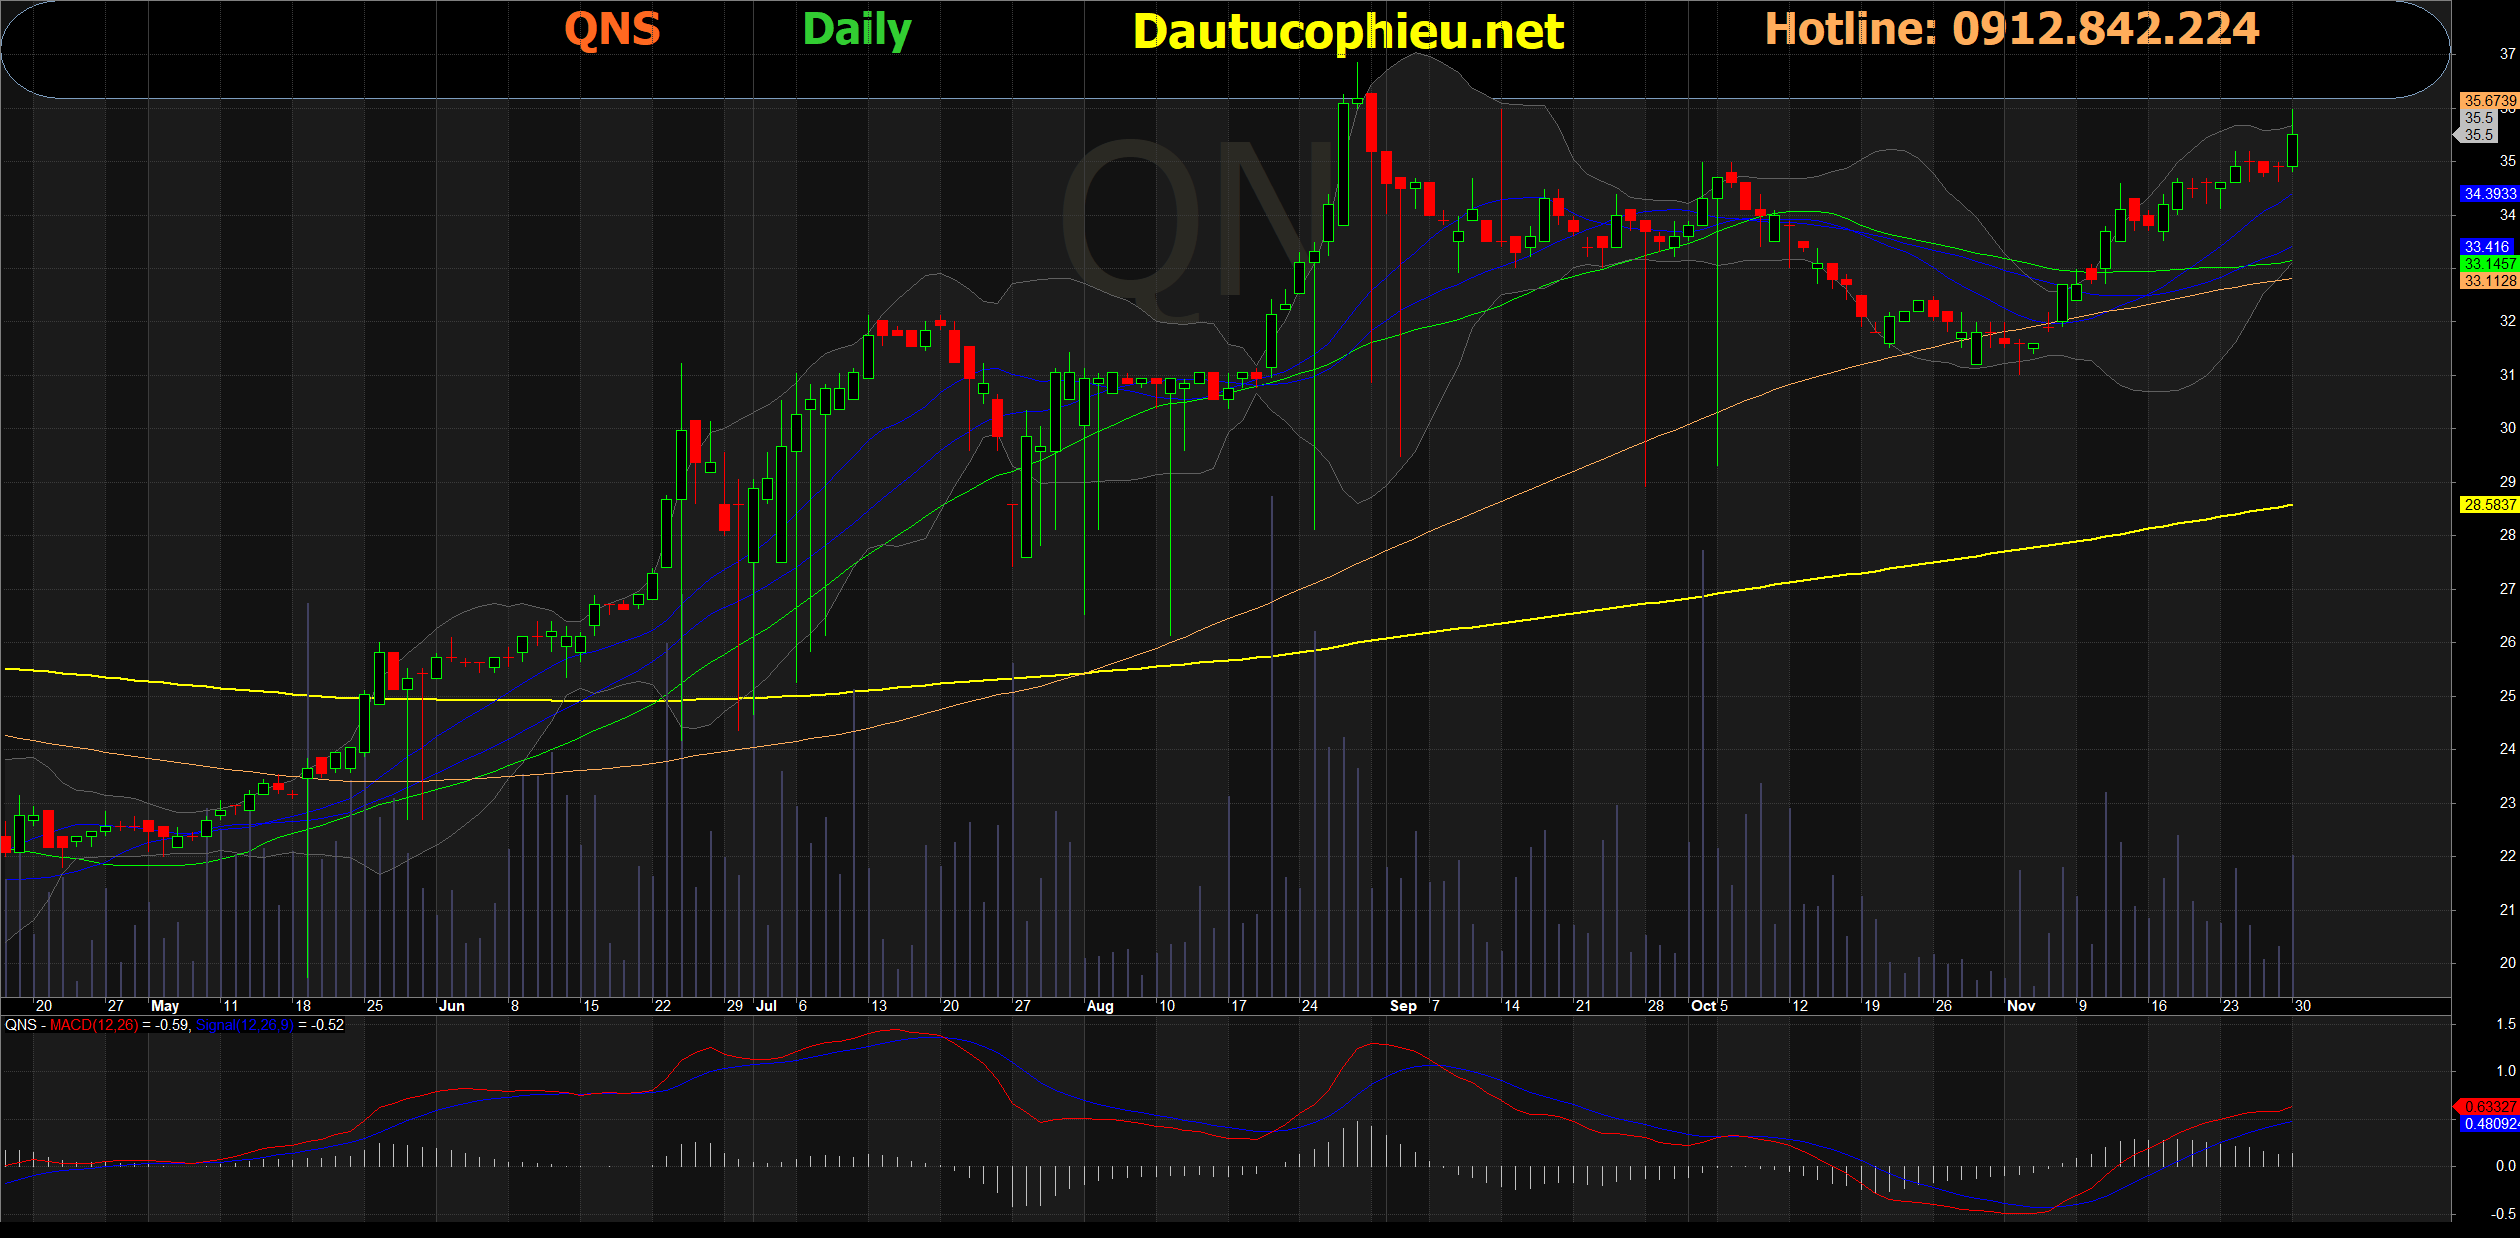Click the Sep marker on date axis
This screenshot has height=1238, width=2520.
click(1402, 1006)
